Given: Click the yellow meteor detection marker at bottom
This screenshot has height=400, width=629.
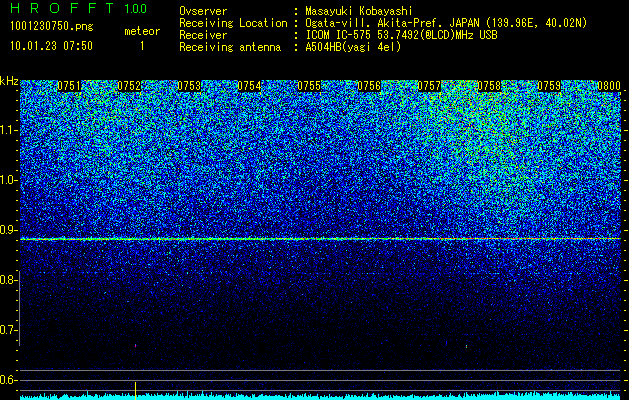Looking at the screenshot, I should 136,391.
